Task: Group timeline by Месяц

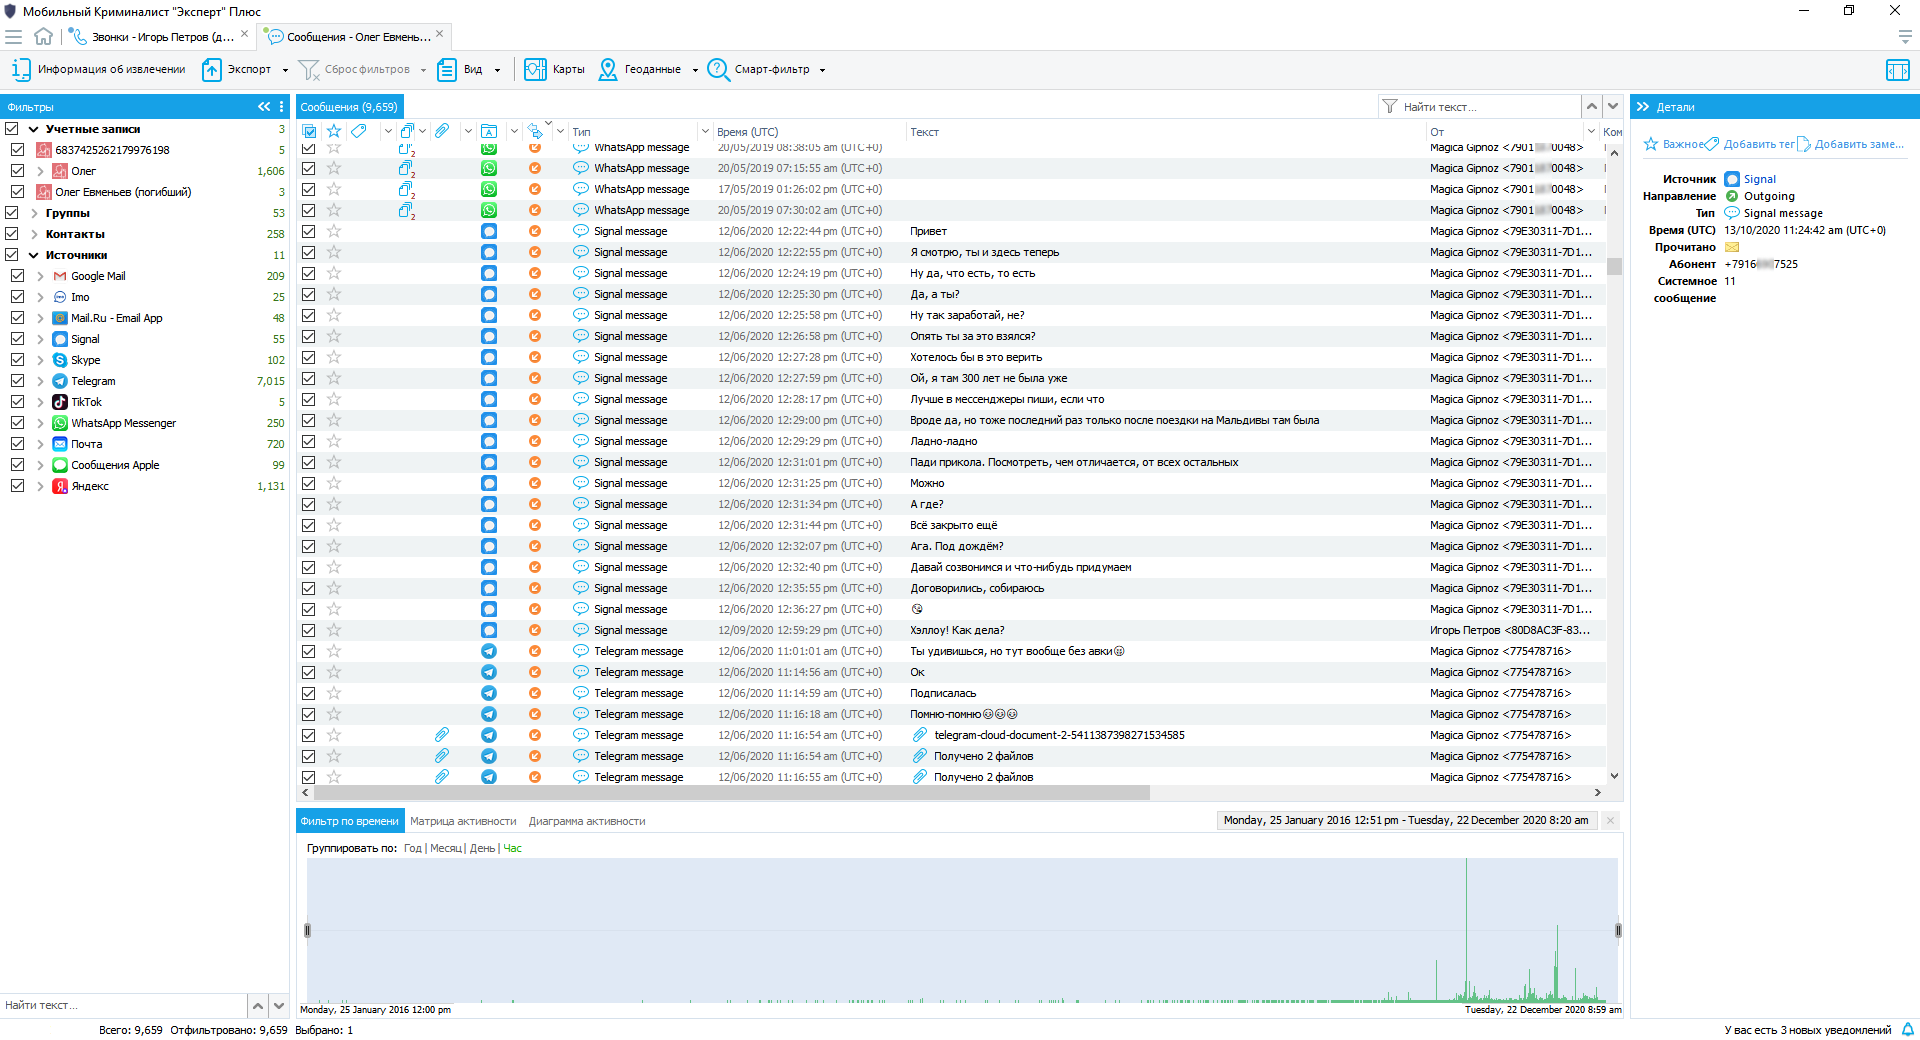Action: pyautogui.click(x=445, y=848)
